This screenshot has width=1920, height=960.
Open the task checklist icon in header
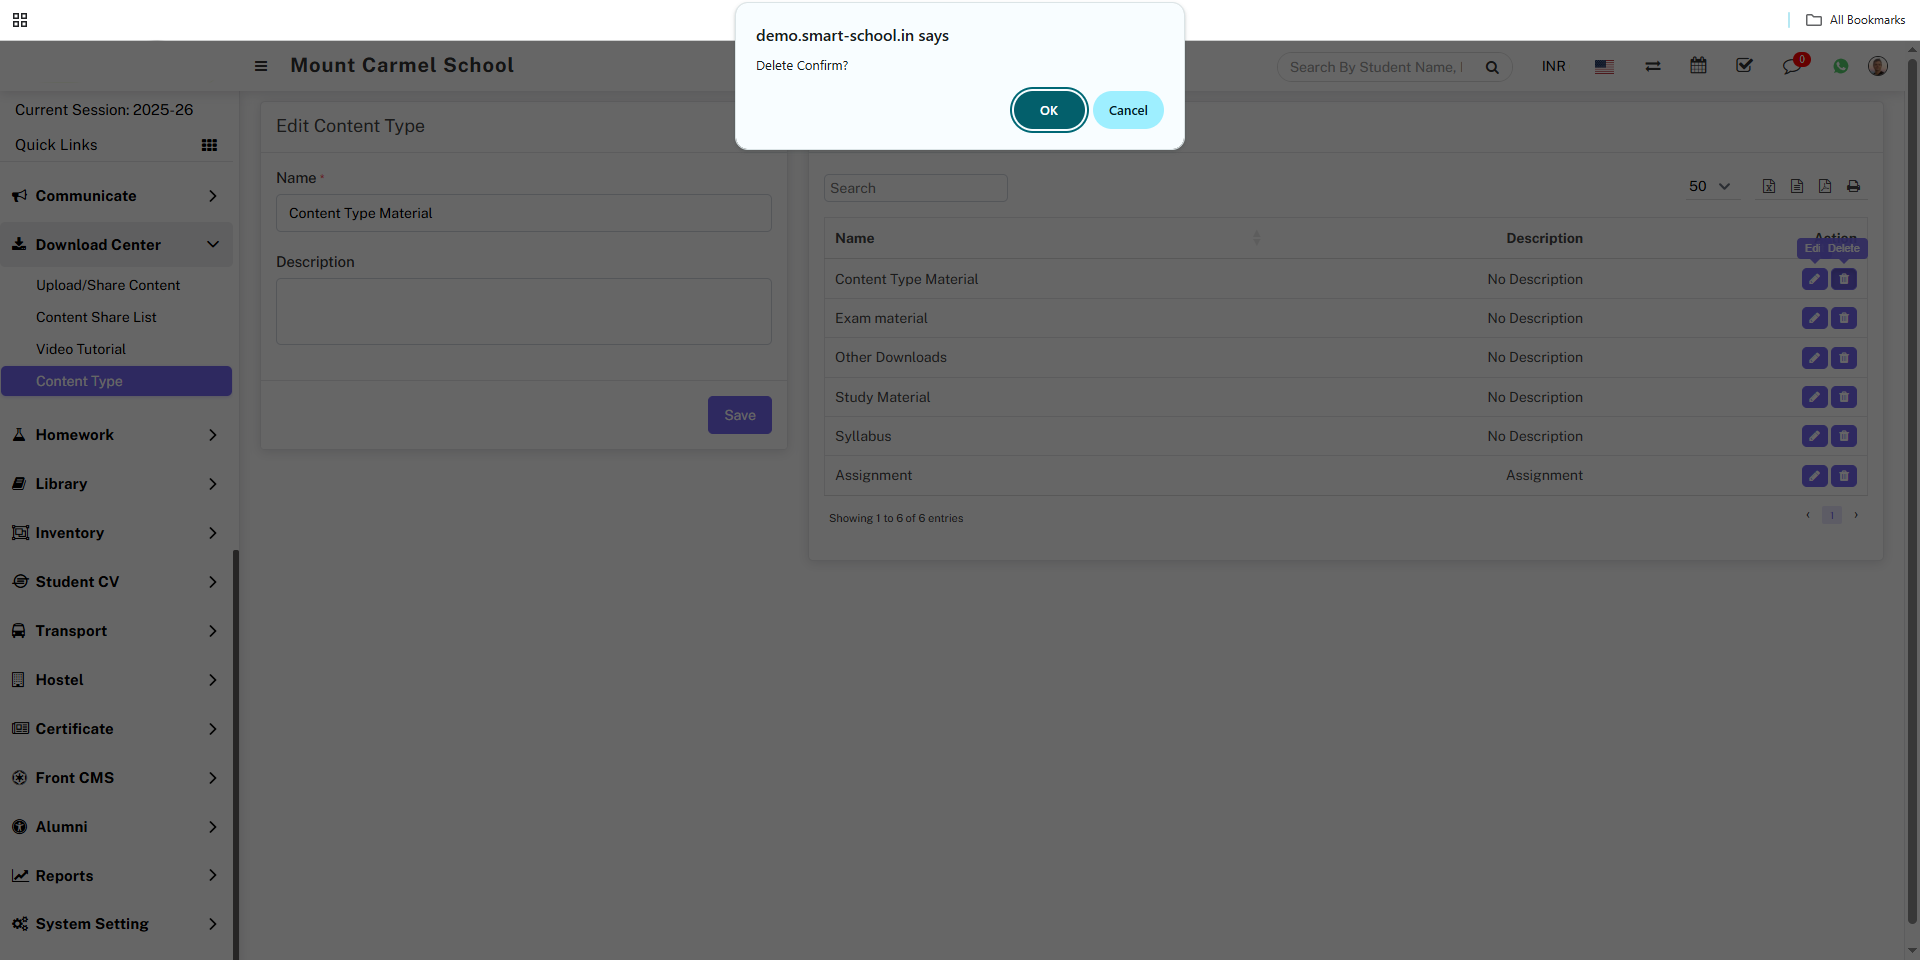pyautogui.click(x=1744, y=66)
